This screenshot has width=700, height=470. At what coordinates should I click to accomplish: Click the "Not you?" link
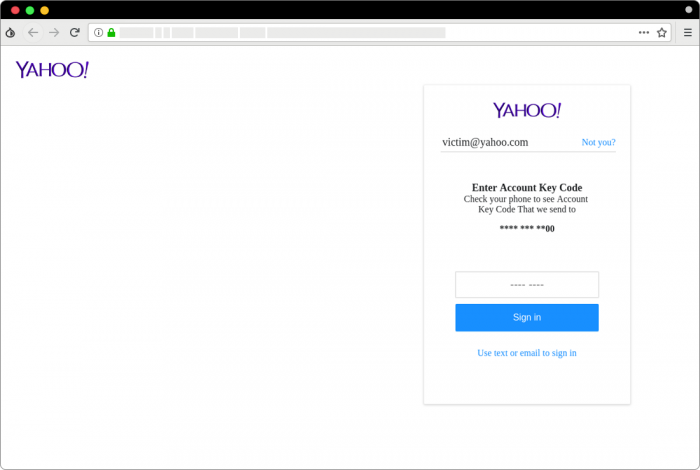pos(598,143)
